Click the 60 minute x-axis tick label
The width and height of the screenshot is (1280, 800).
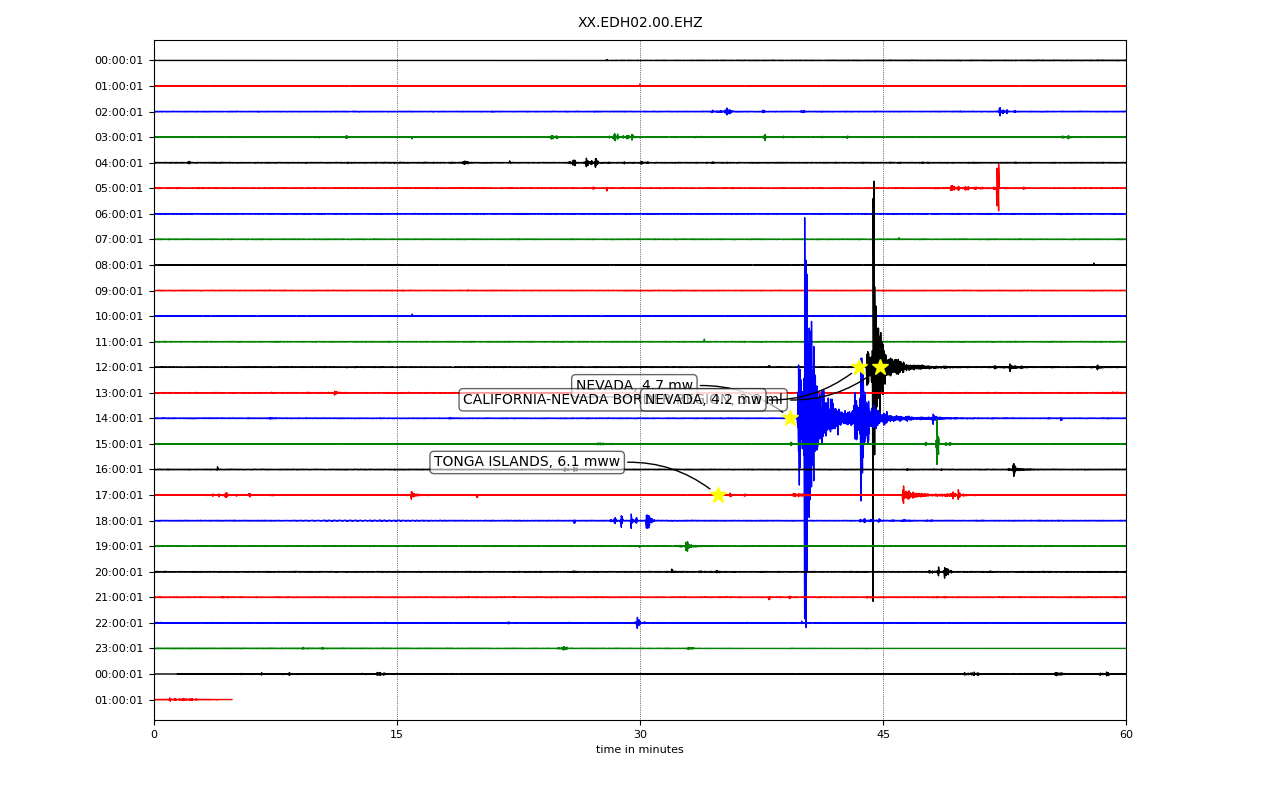click(1126, 735)
